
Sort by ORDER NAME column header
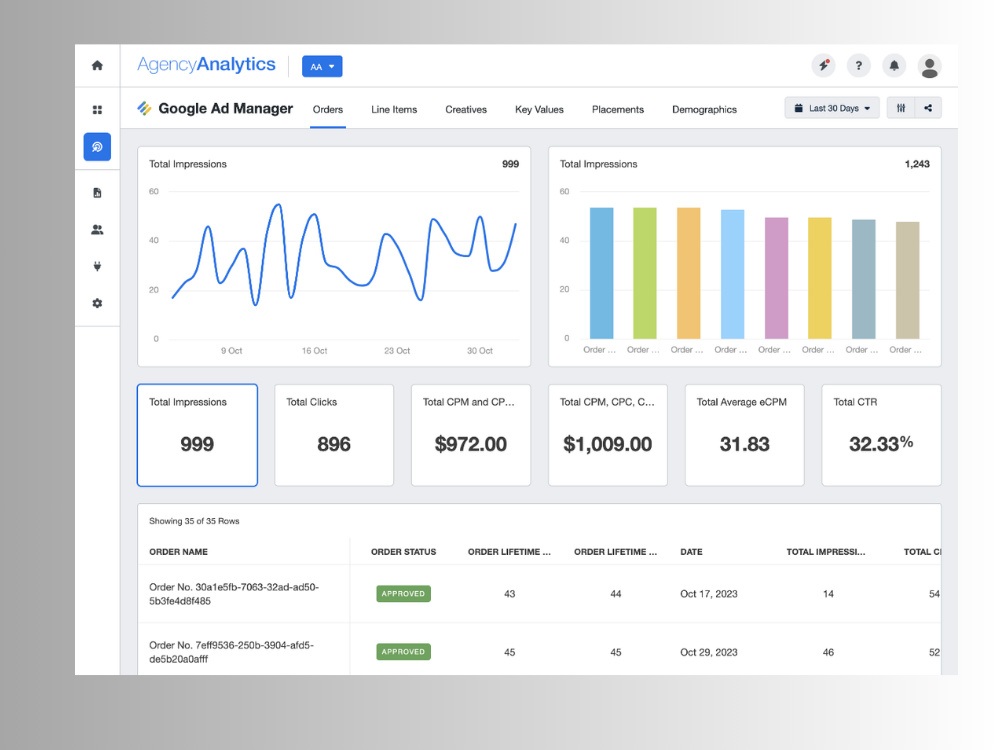[x=179, y=552]
